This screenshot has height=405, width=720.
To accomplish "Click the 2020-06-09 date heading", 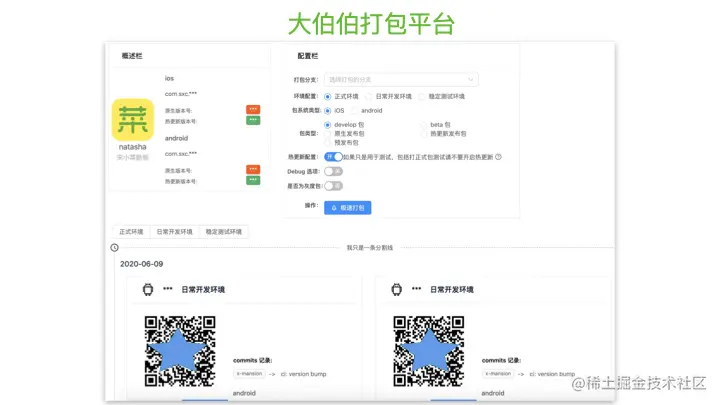I will point(141,264).
